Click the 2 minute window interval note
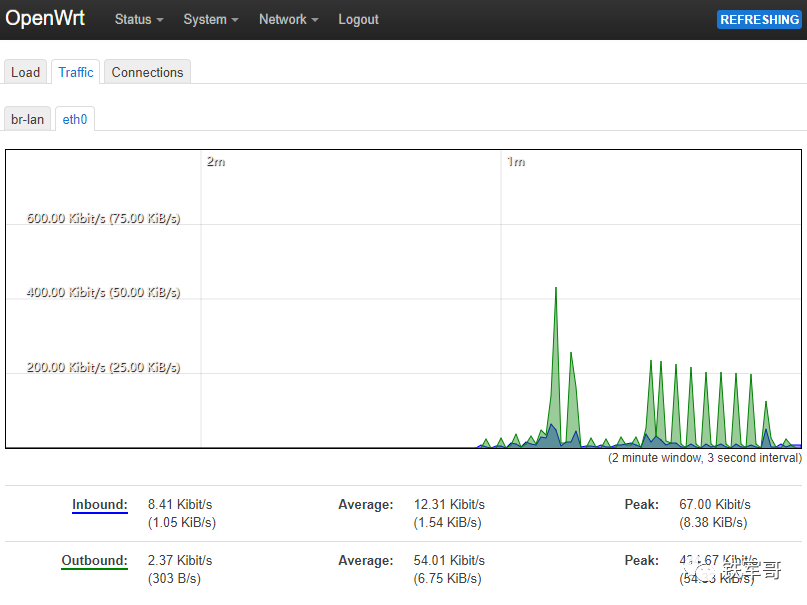 [704, 458]
